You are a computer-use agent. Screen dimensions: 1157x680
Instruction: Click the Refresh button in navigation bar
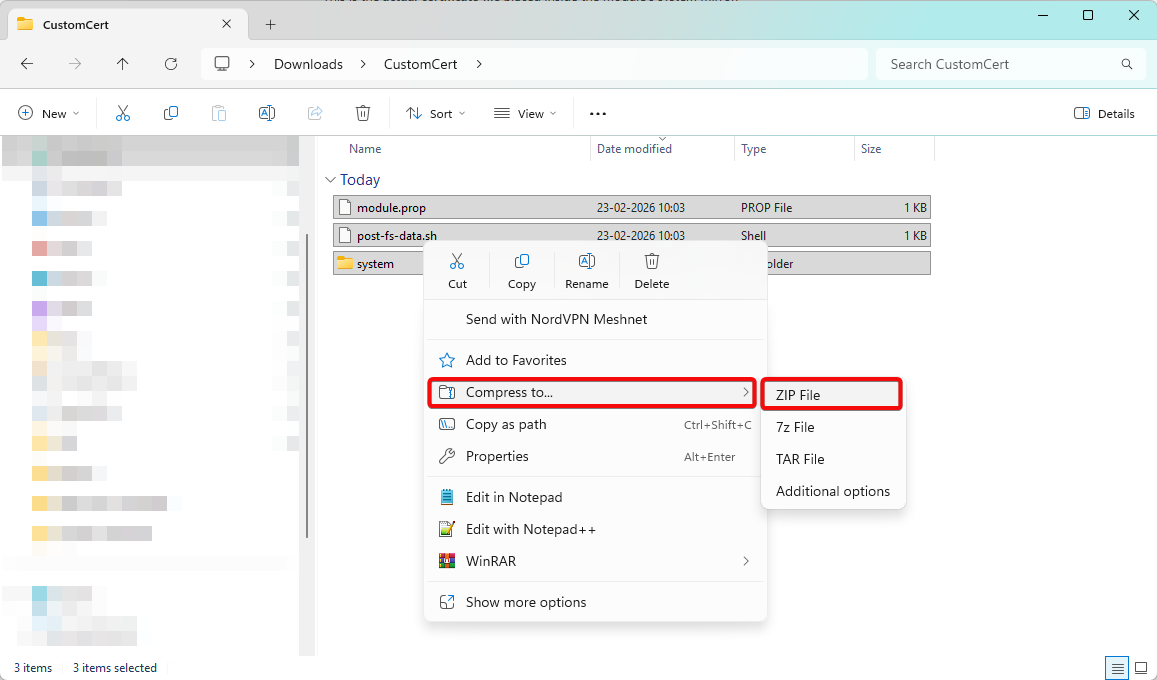171,64
